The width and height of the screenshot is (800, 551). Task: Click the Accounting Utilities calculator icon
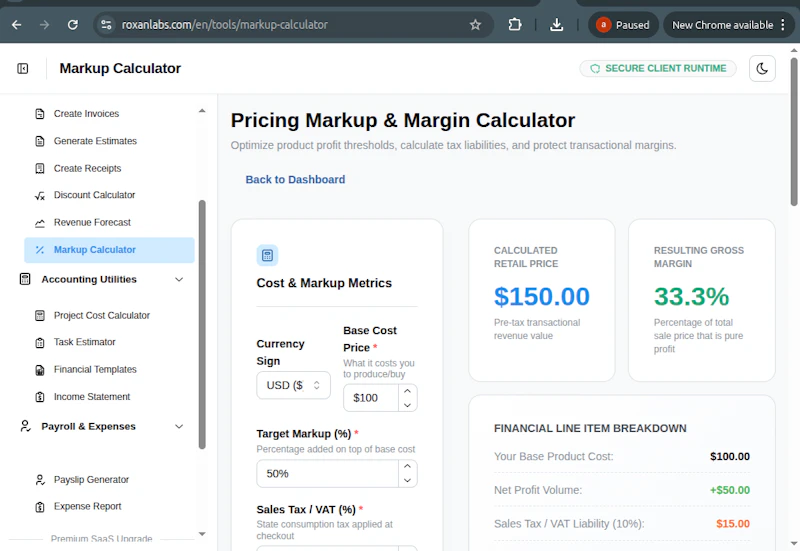point(25,279)
